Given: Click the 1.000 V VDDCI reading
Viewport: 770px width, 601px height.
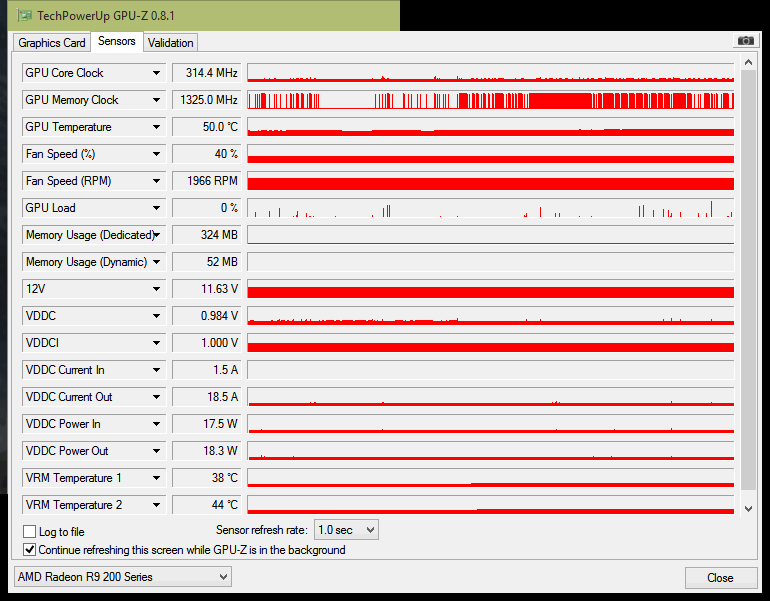Looking at the screenshot, I should 207,343.
